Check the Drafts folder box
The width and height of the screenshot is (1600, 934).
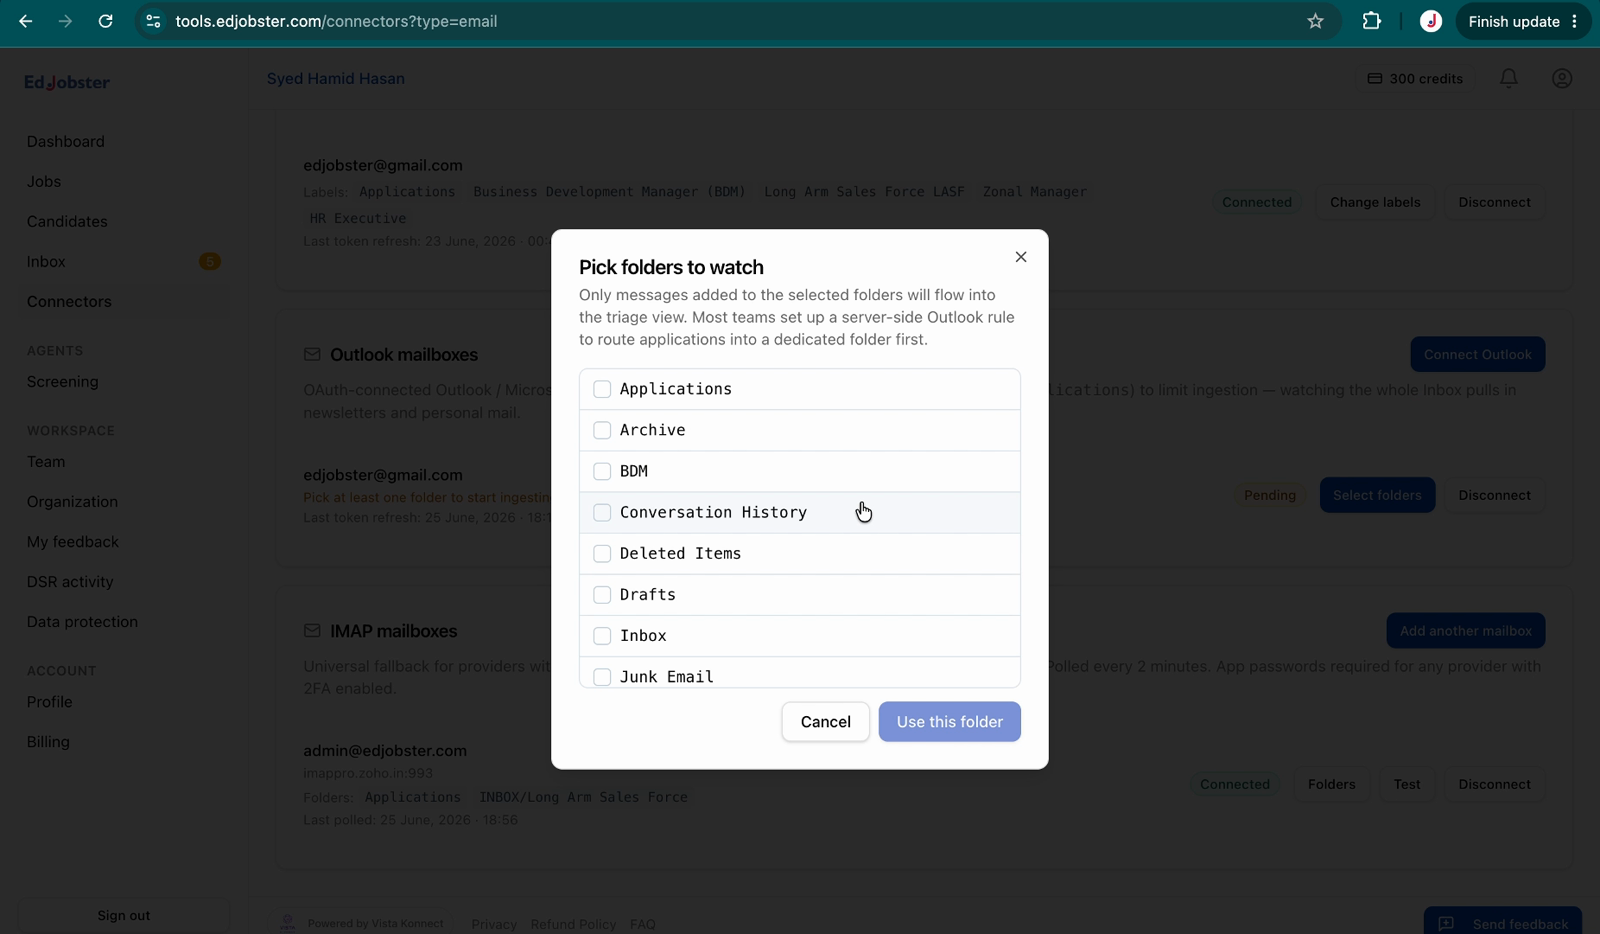[x=602, y=595]
